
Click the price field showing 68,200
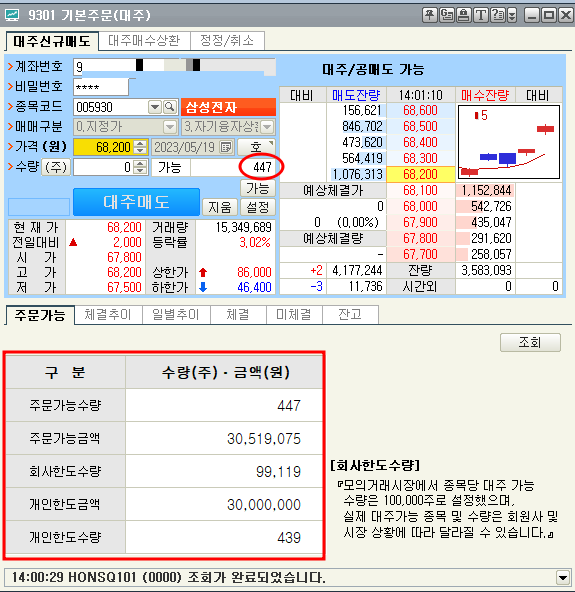click(103, 147)
